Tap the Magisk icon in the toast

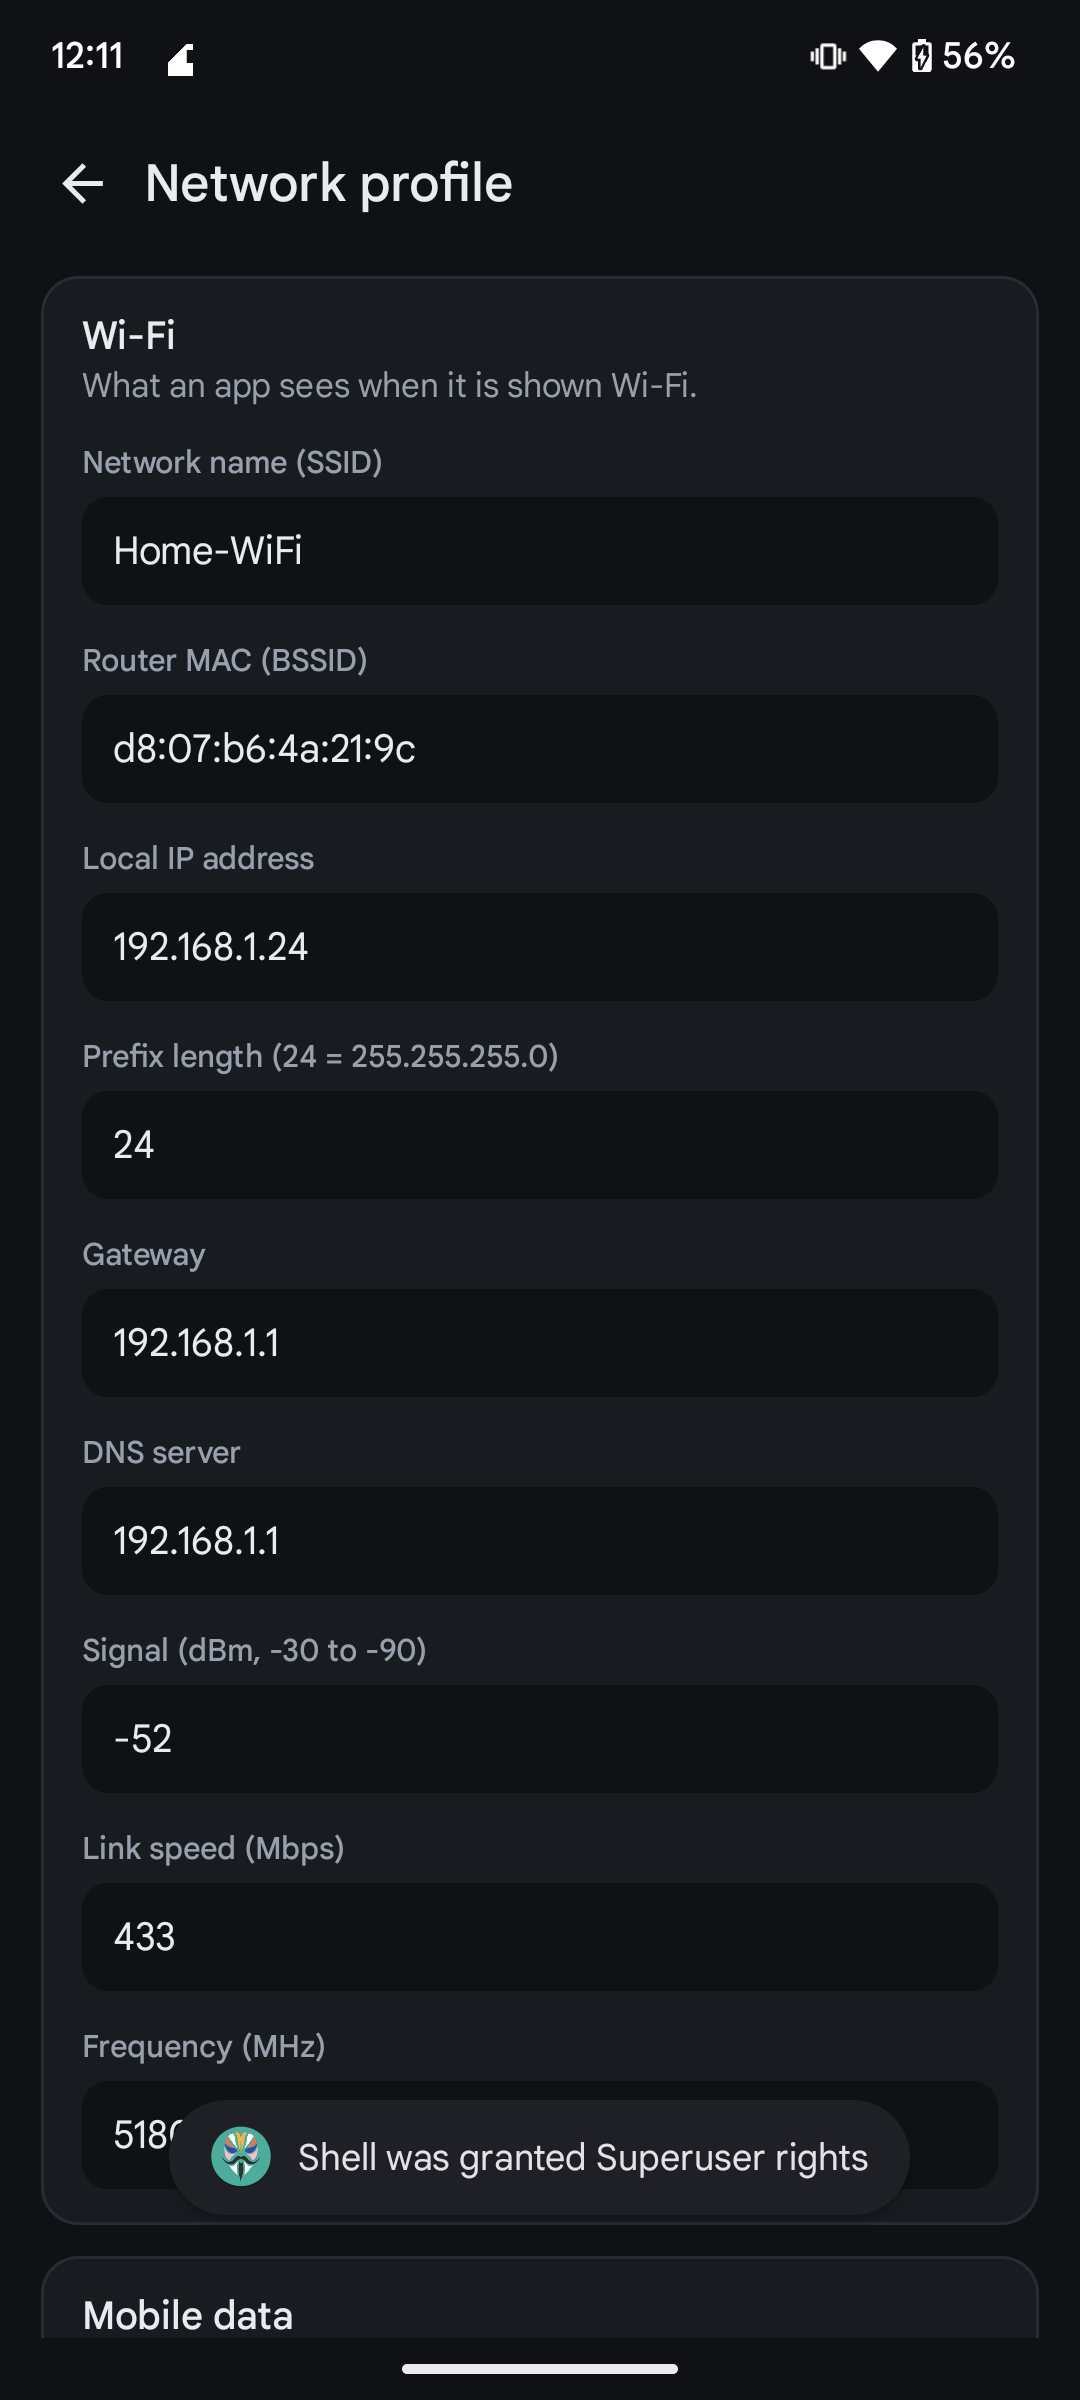pos(241,2156)
